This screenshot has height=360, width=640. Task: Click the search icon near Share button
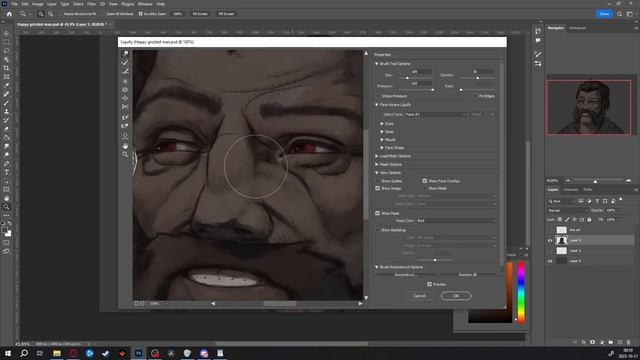tap(620, 14)
